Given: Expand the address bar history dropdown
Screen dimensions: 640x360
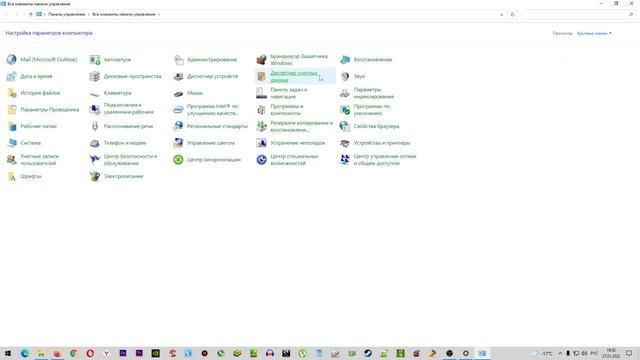Looking at the screenshot, I should click(x=501, y=14).
